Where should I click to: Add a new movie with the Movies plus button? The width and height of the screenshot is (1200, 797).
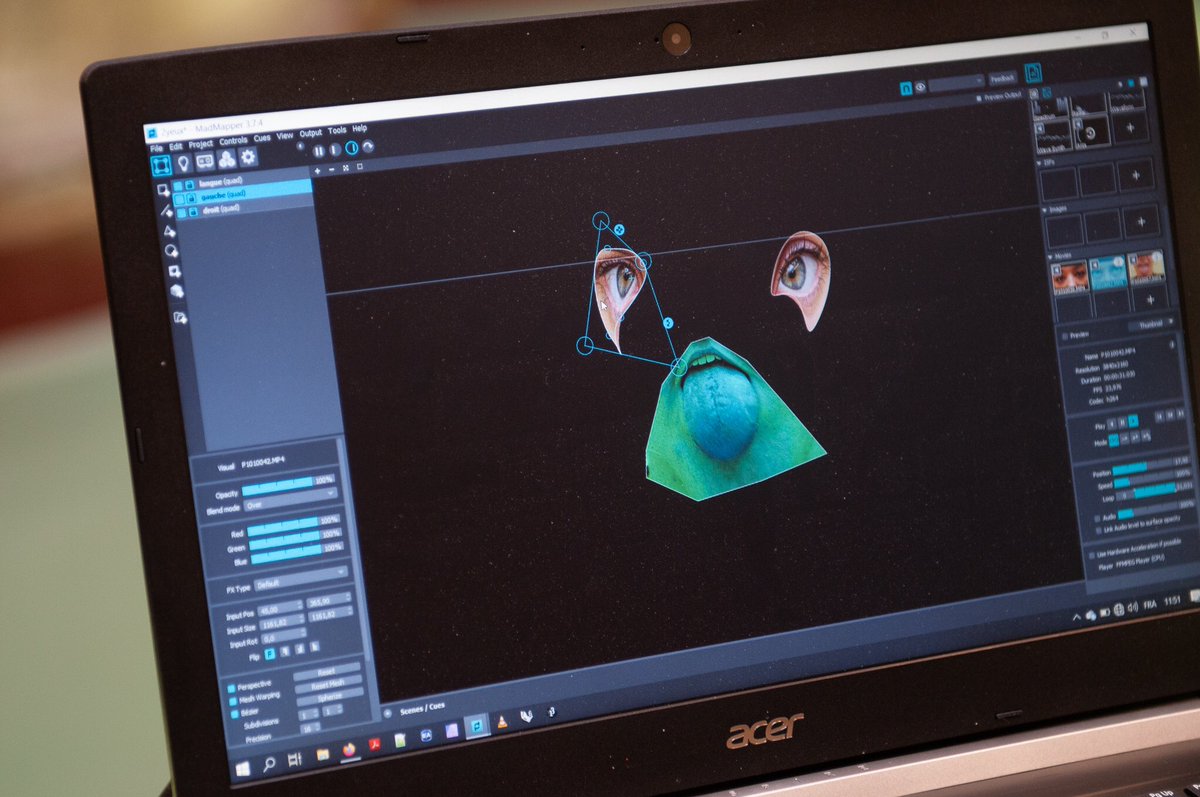click(x=1150, y=299)
